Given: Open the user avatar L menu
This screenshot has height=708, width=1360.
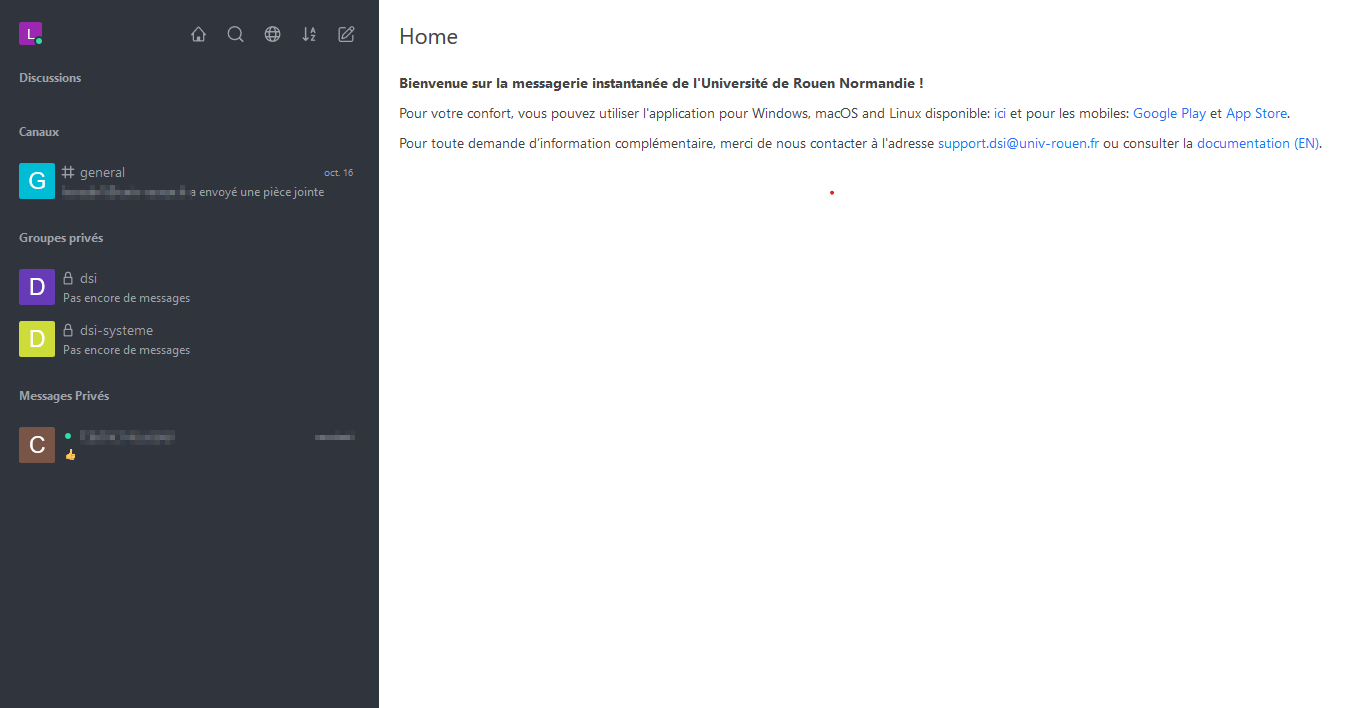Looking at the screenshot, I should pos(30,34).
